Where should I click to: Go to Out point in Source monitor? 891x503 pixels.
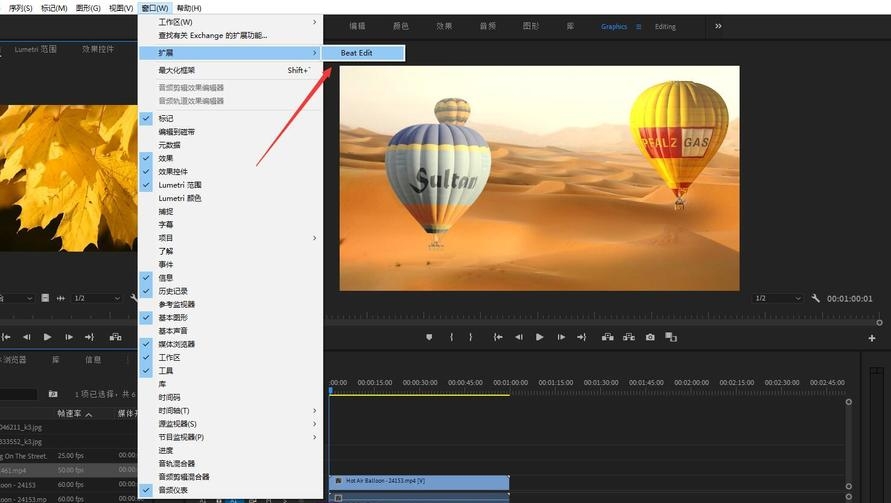pos(89,337)
